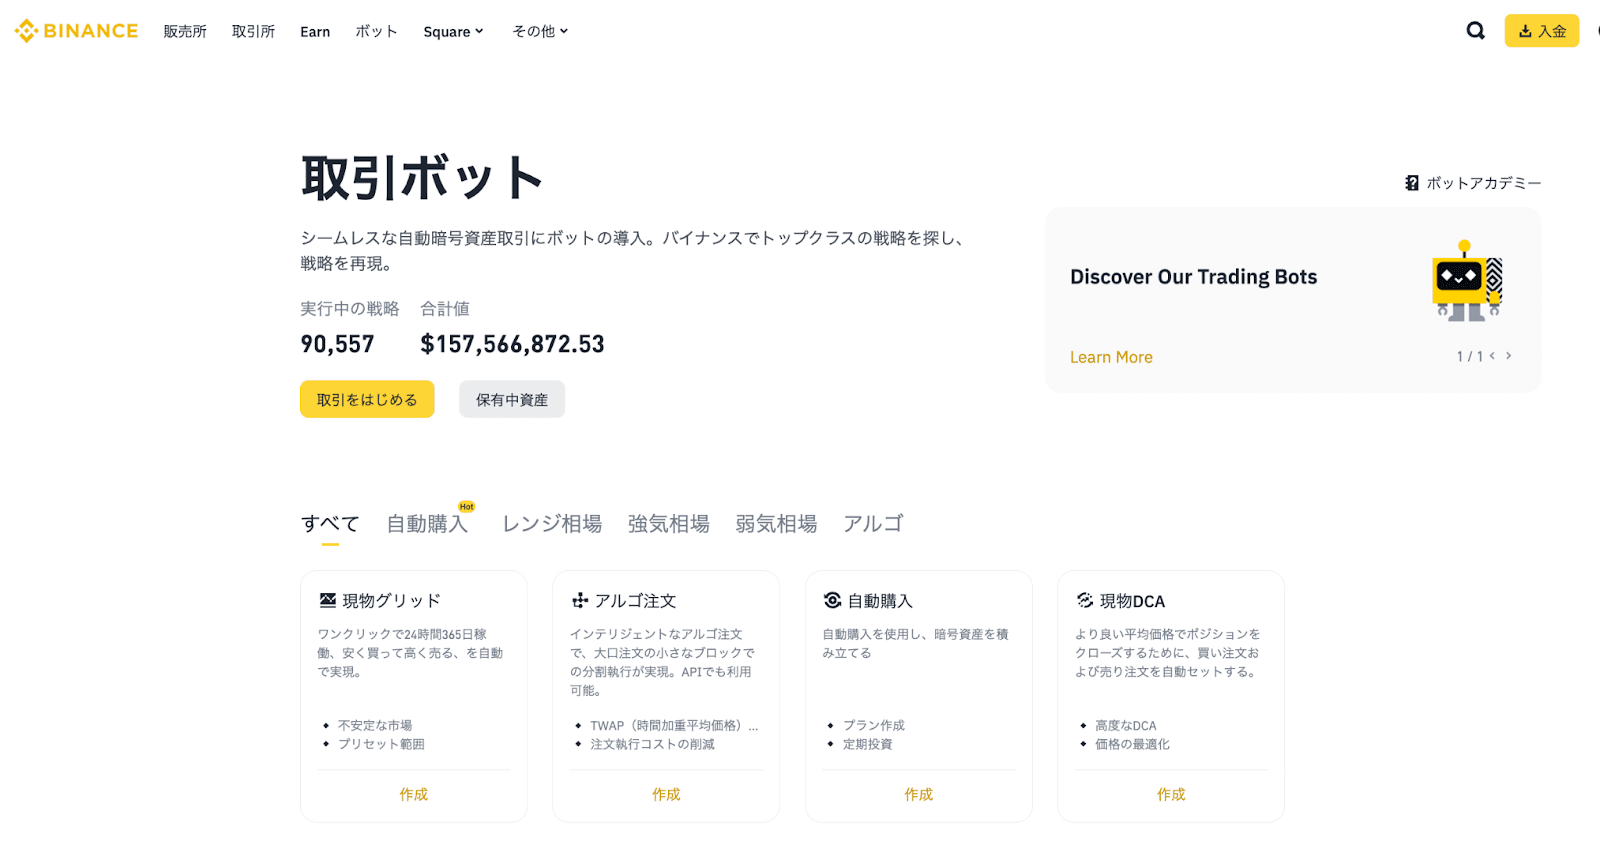The width and height of the screenshot is (1600, 864).
Task: Click the 90,557 running strategies value
Action: pyautogui.click(x=337, y=344)
